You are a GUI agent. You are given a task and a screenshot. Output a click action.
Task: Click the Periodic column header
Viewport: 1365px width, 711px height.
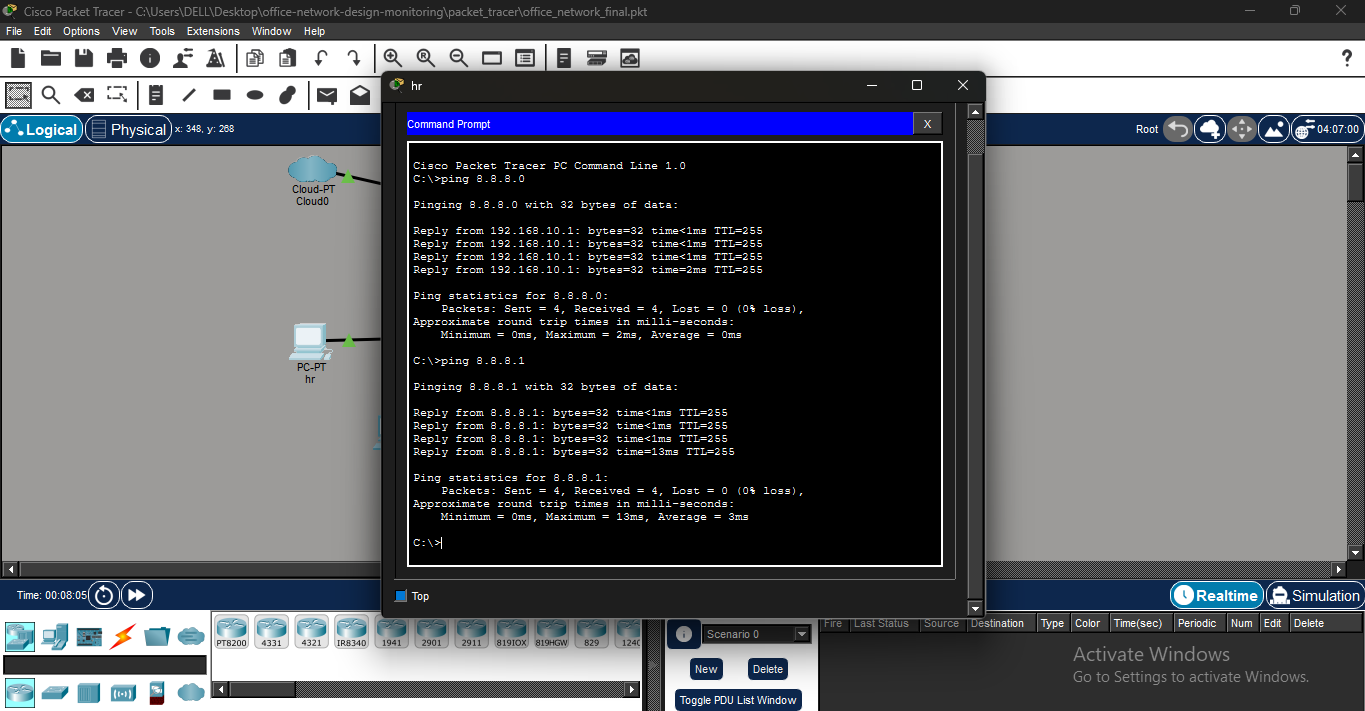[1197, 623]
